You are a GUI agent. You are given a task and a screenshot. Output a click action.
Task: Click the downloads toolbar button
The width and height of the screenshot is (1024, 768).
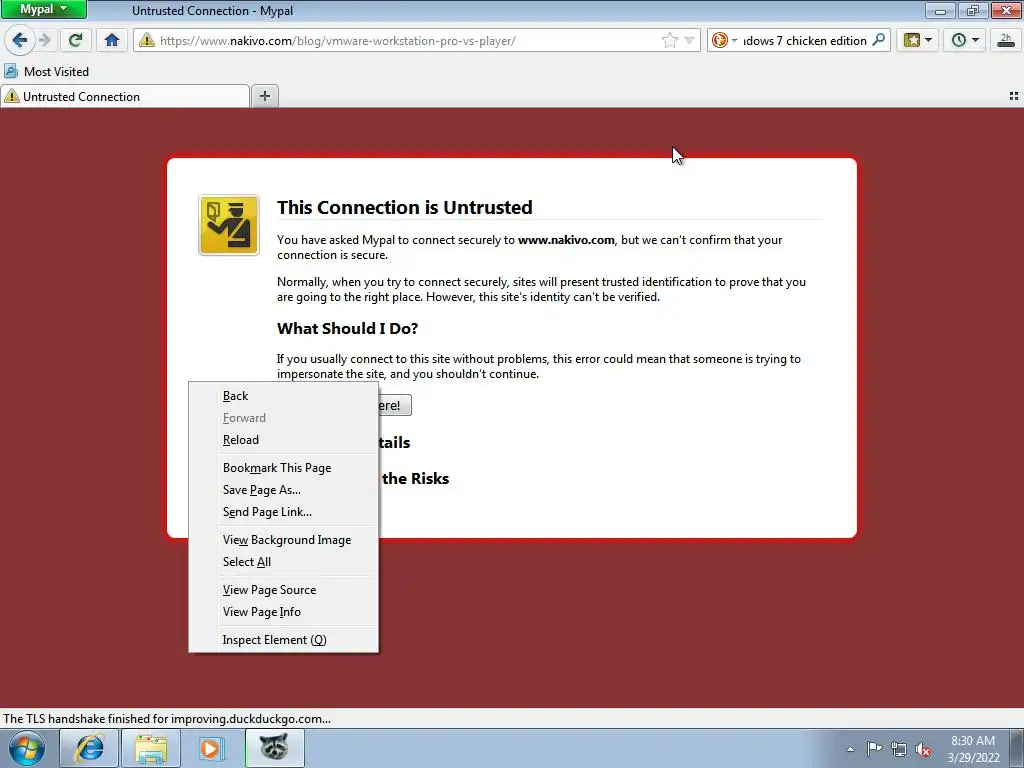[x=1006, y=40]
